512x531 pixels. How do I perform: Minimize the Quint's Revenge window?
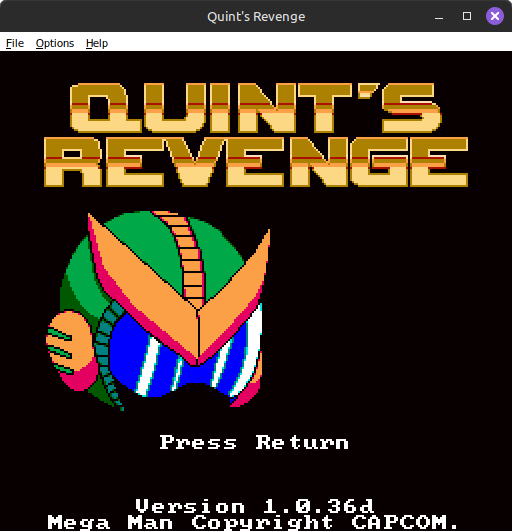point(439,16)
